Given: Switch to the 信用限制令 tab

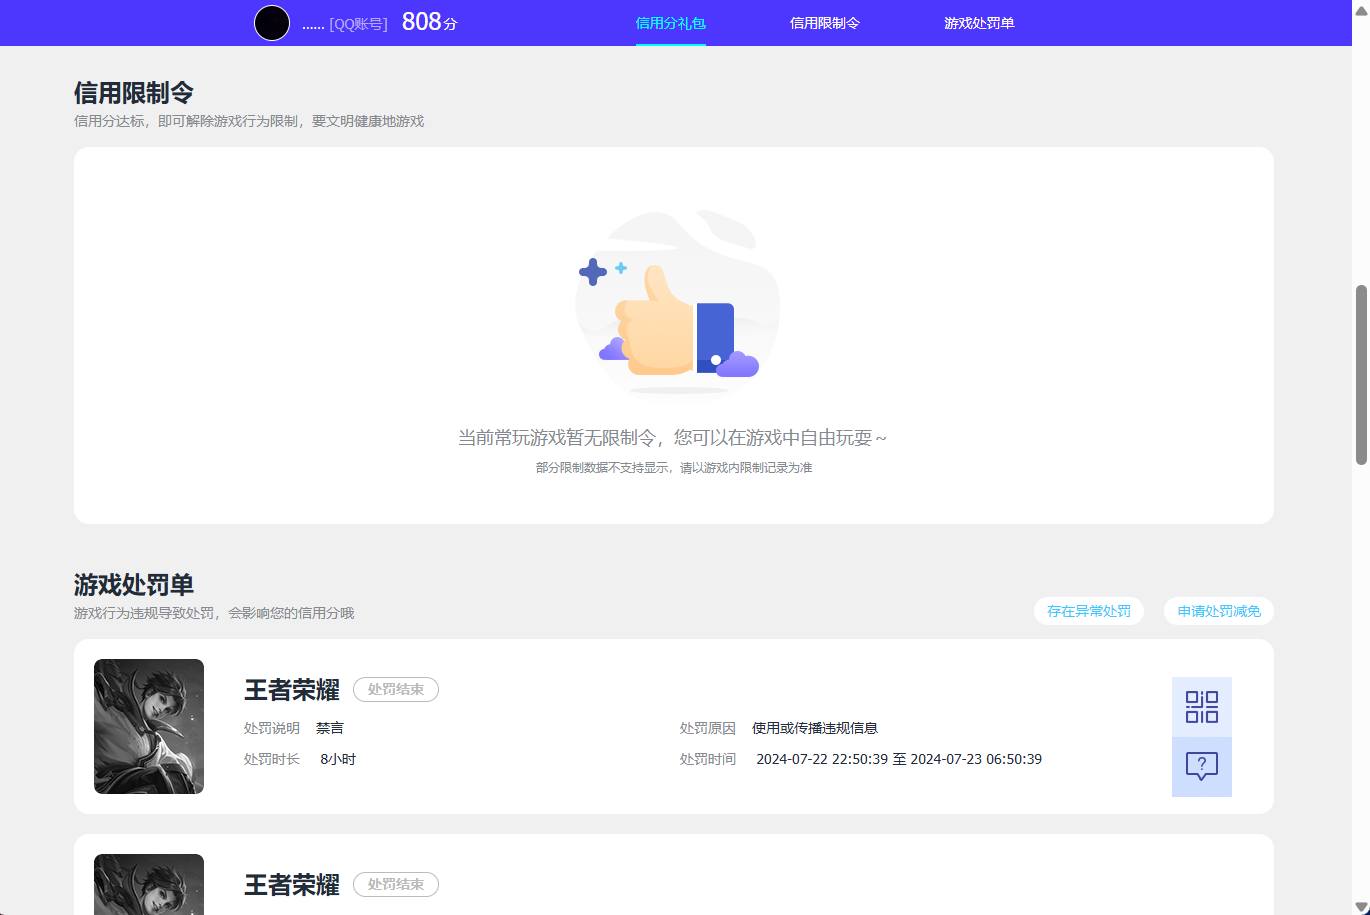Looking at the screenshot, I should coord(825,23).
